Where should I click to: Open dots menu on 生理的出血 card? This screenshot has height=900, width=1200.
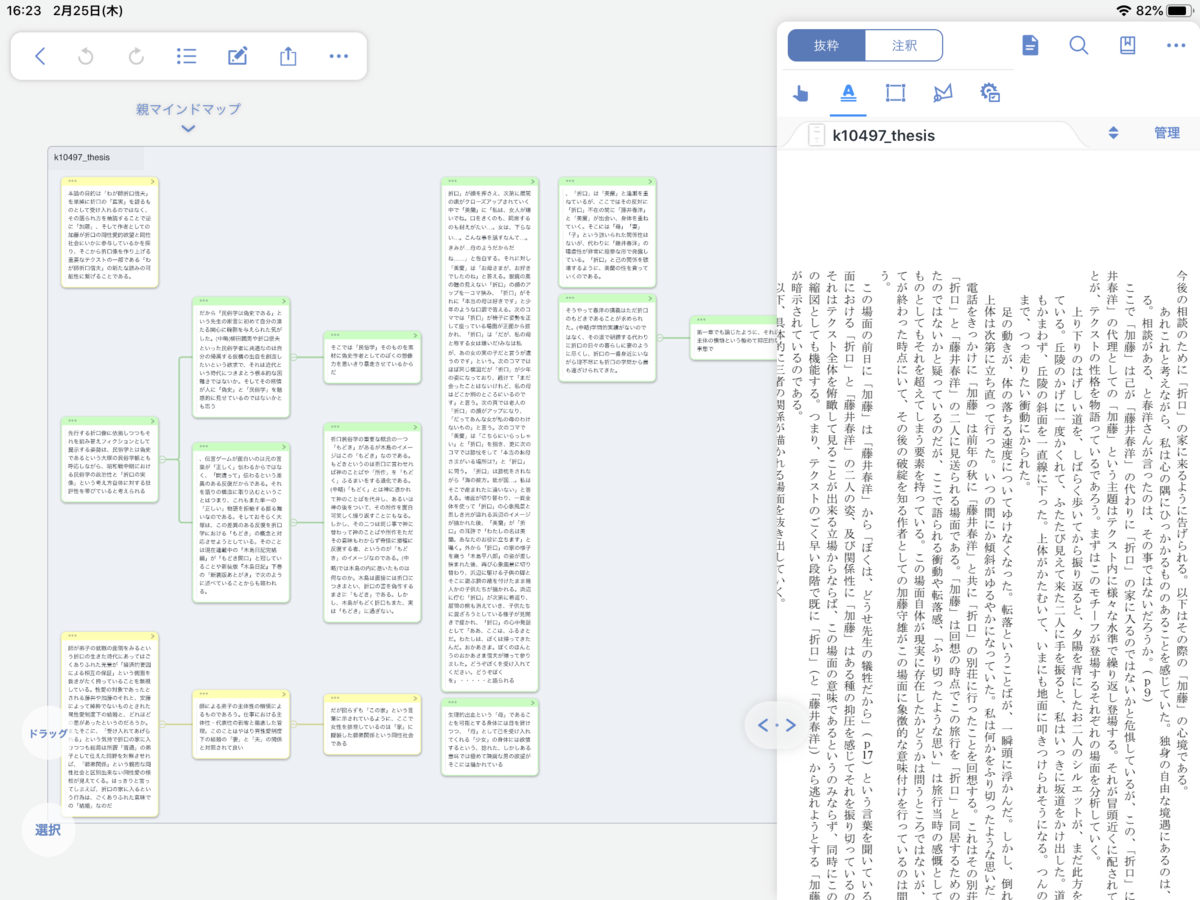[453, 703]
